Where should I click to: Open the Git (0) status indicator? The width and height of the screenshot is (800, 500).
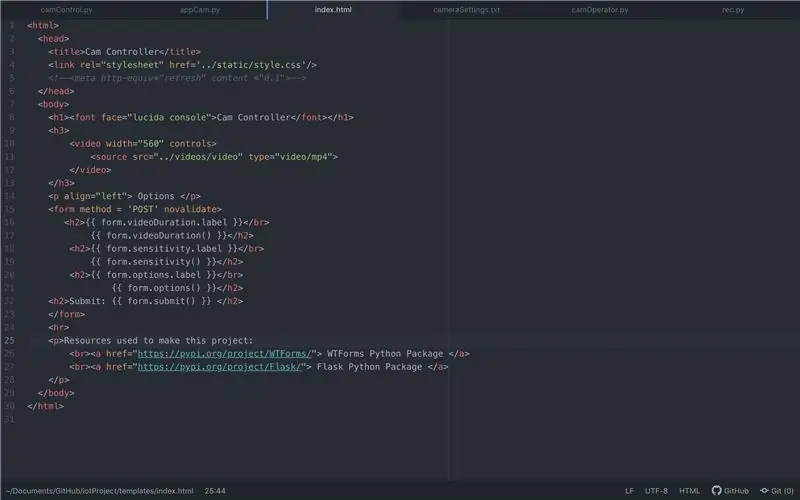777,491
